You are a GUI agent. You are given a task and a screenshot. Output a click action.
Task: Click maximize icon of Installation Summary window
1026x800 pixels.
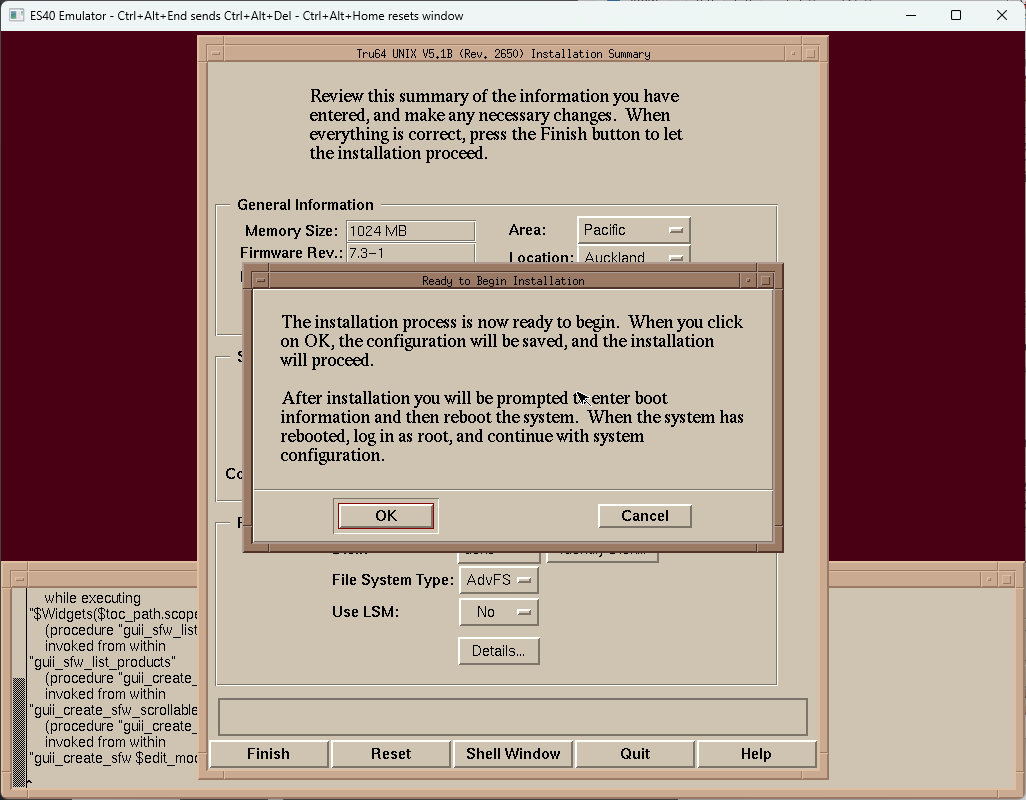811,54
